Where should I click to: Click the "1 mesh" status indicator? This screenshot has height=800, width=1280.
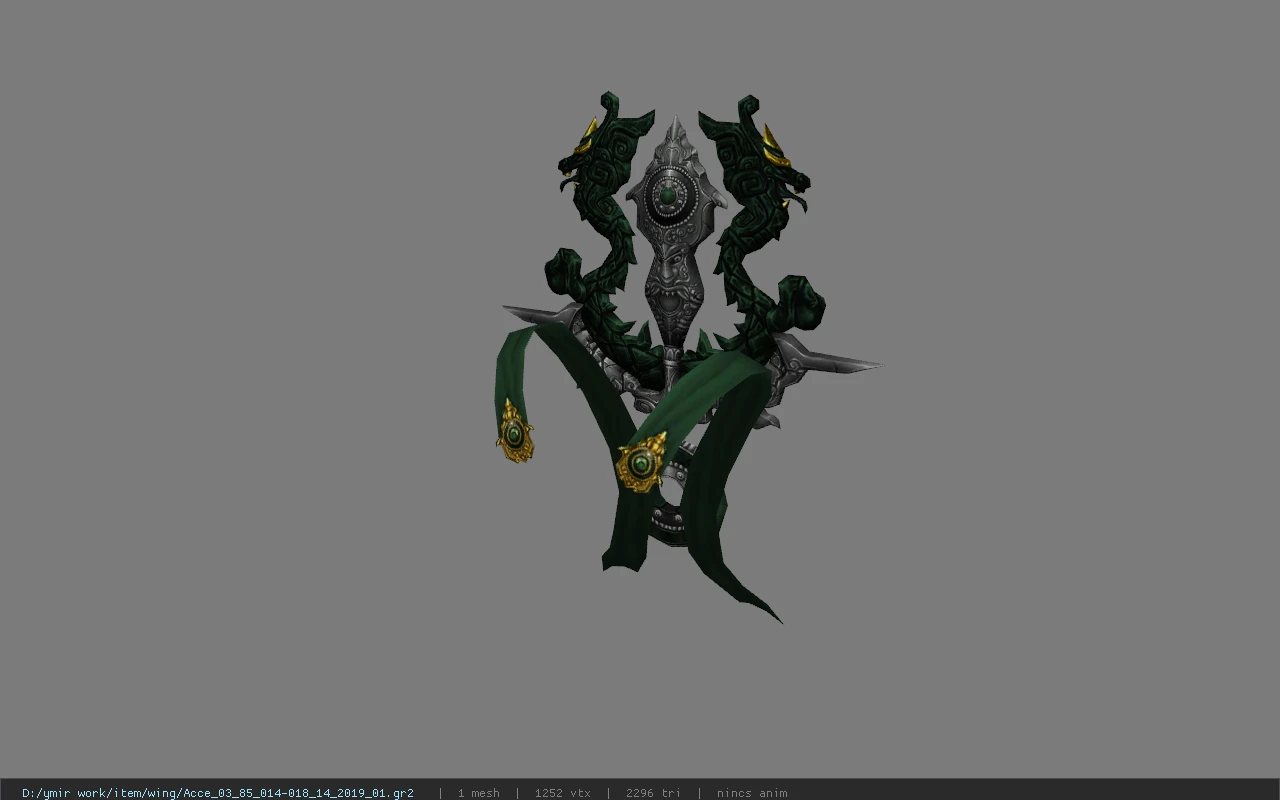(478, 793)
